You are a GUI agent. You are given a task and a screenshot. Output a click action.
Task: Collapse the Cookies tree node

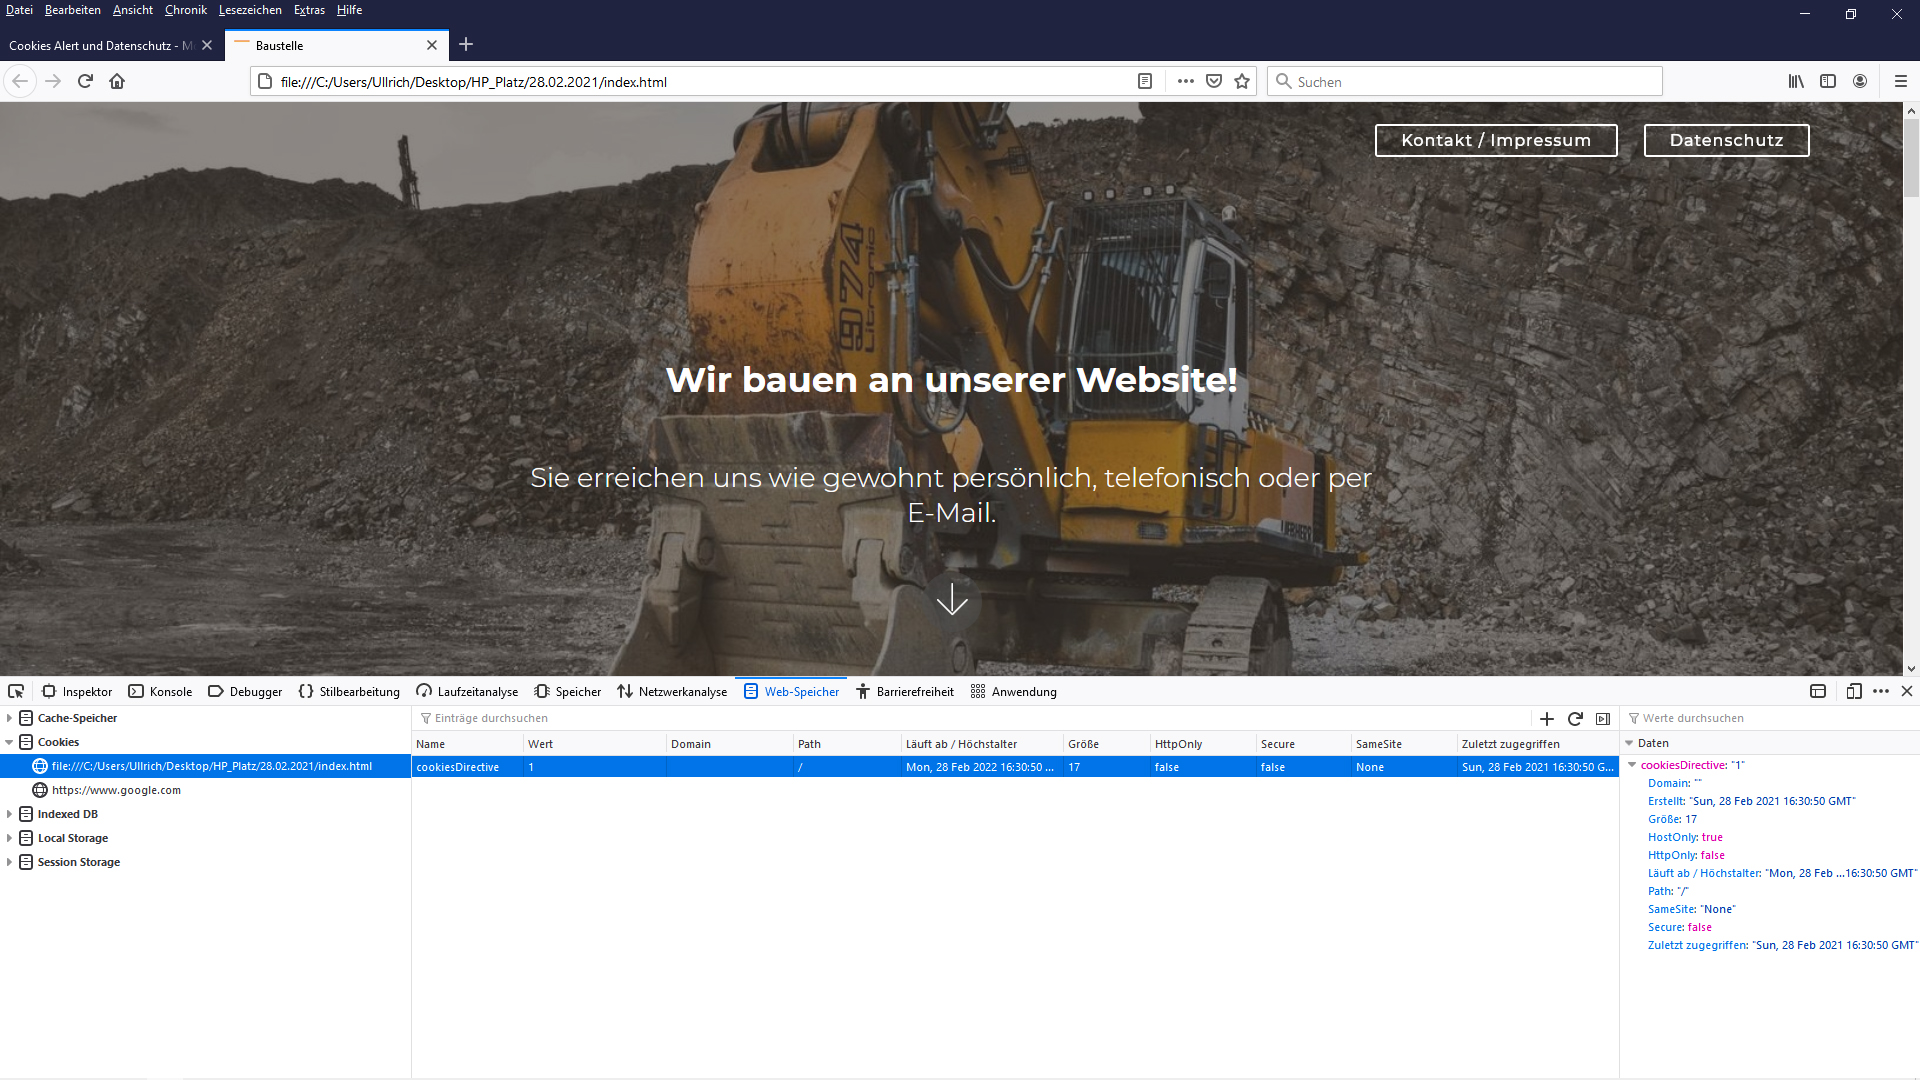coord(9,742)
